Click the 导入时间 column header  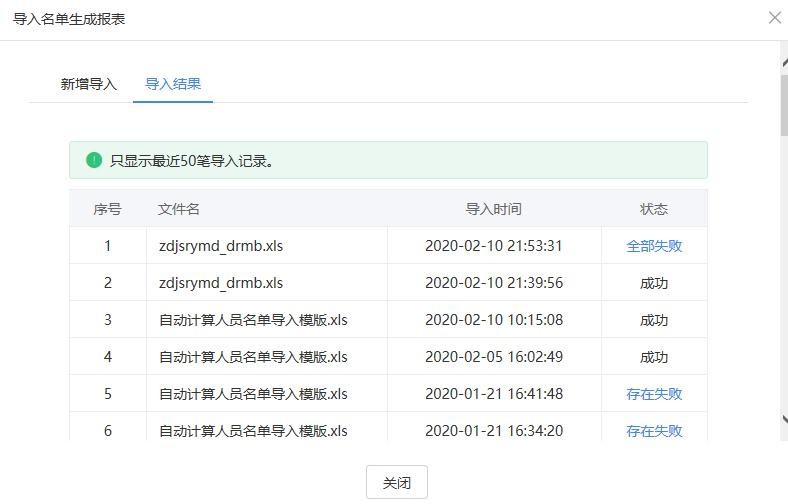494,209
